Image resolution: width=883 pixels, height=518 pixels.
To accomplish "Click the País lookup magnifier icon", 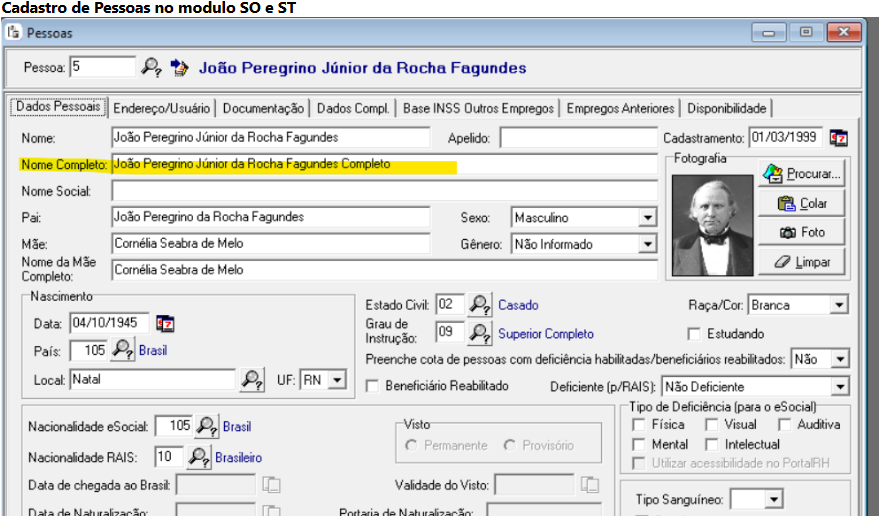I will (123, 351).
